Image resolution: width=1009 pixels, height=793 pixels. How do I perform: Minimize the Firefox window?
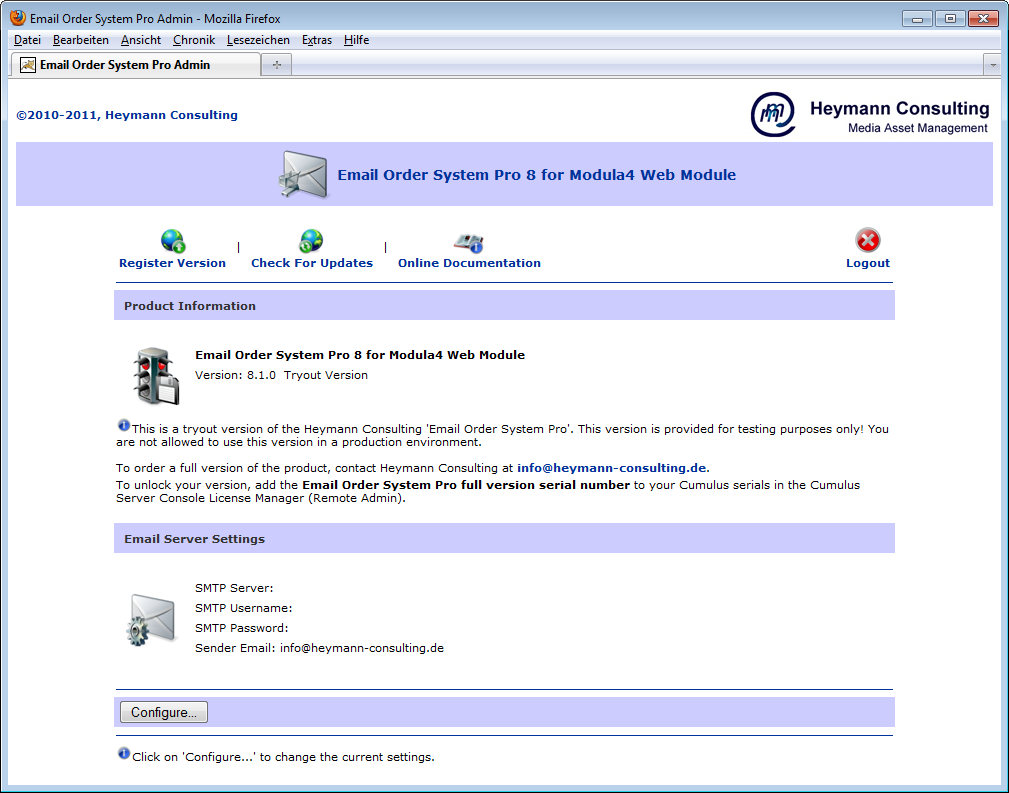coord(917,19)
